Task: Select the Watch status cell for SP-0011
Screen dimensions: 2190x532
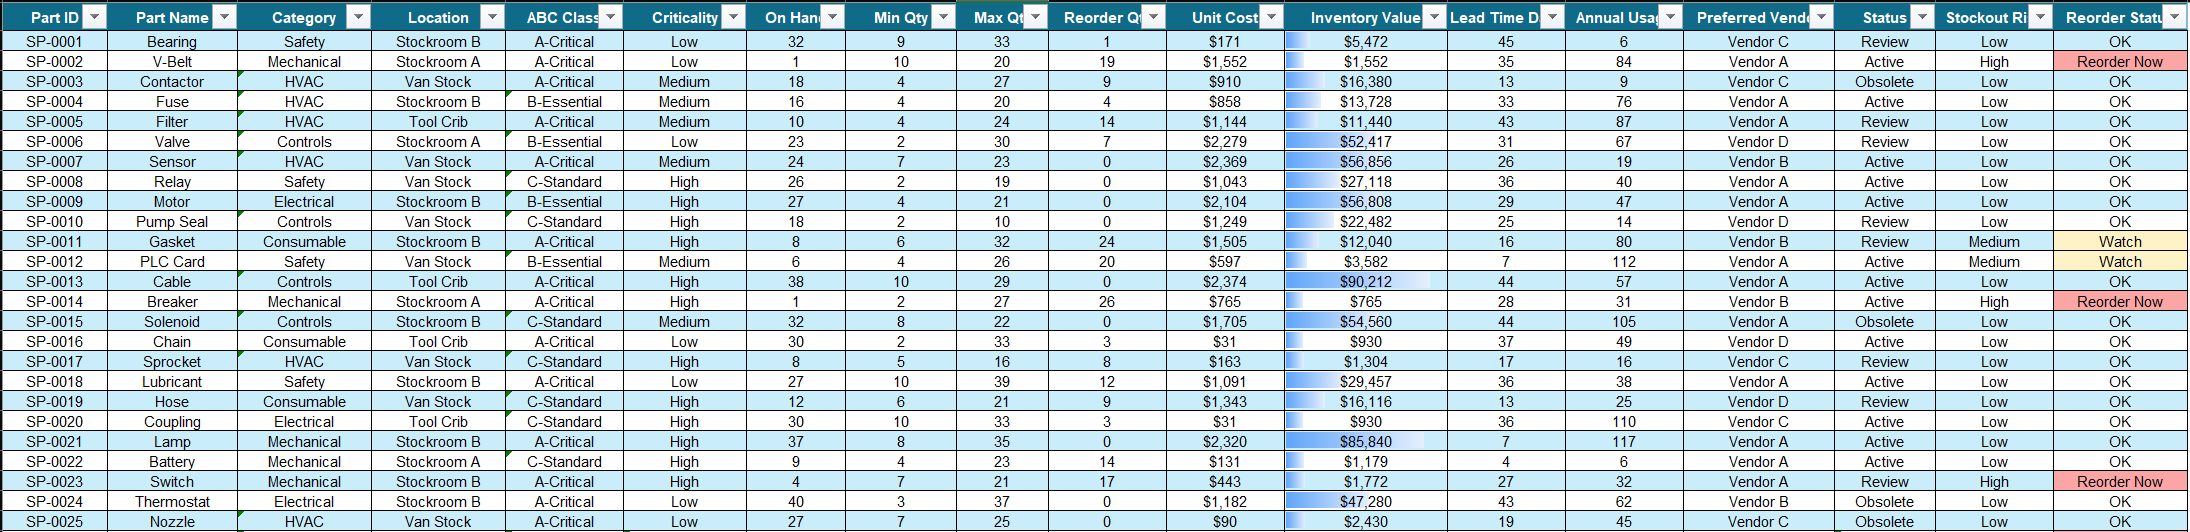Action: (2120, 242)
